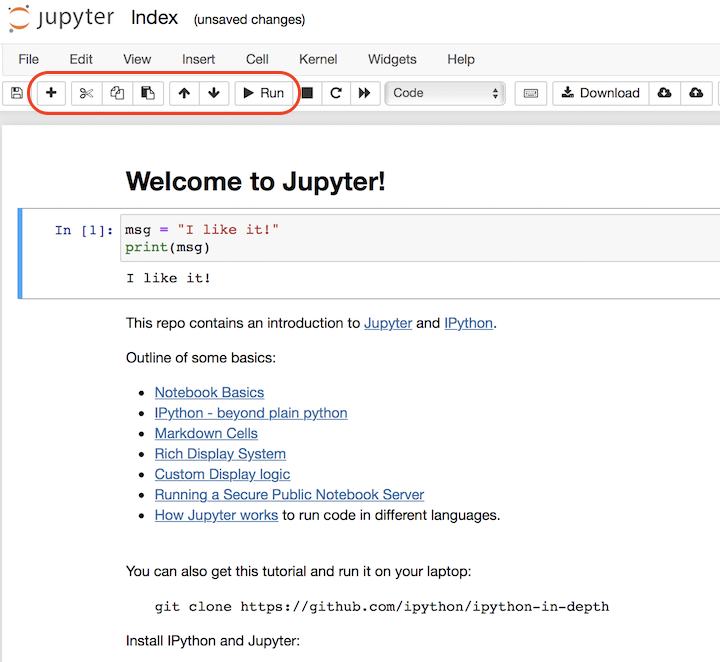
Task: Click the Download button
Action: tap(601, 93)
